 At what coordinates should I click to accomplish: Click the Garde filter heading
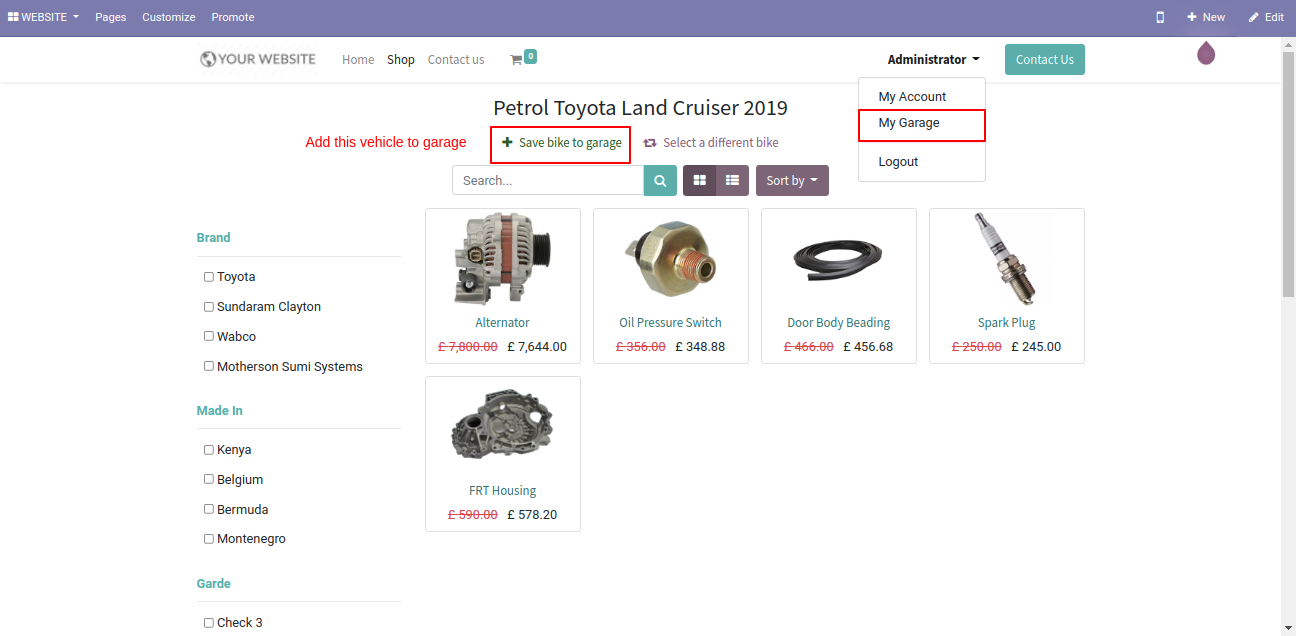(214, 584)
